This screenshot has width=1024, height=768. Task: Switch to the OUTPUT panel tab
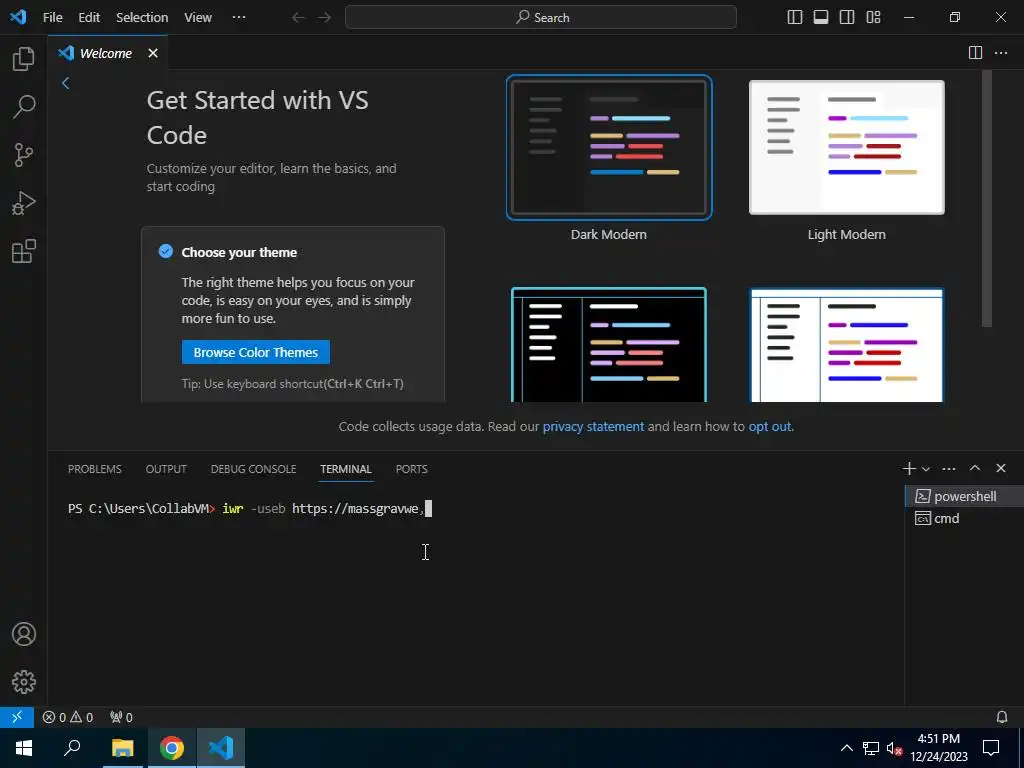pos(166,469)
